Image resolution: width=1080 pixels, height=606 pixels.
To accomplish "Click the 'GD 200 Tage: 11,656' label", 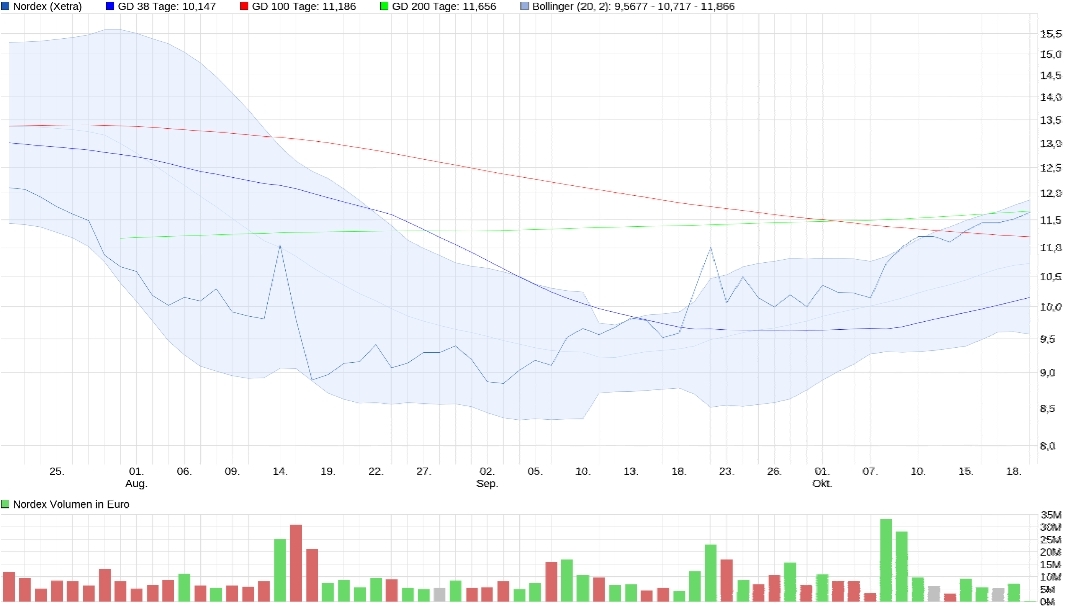I will 444,6.
